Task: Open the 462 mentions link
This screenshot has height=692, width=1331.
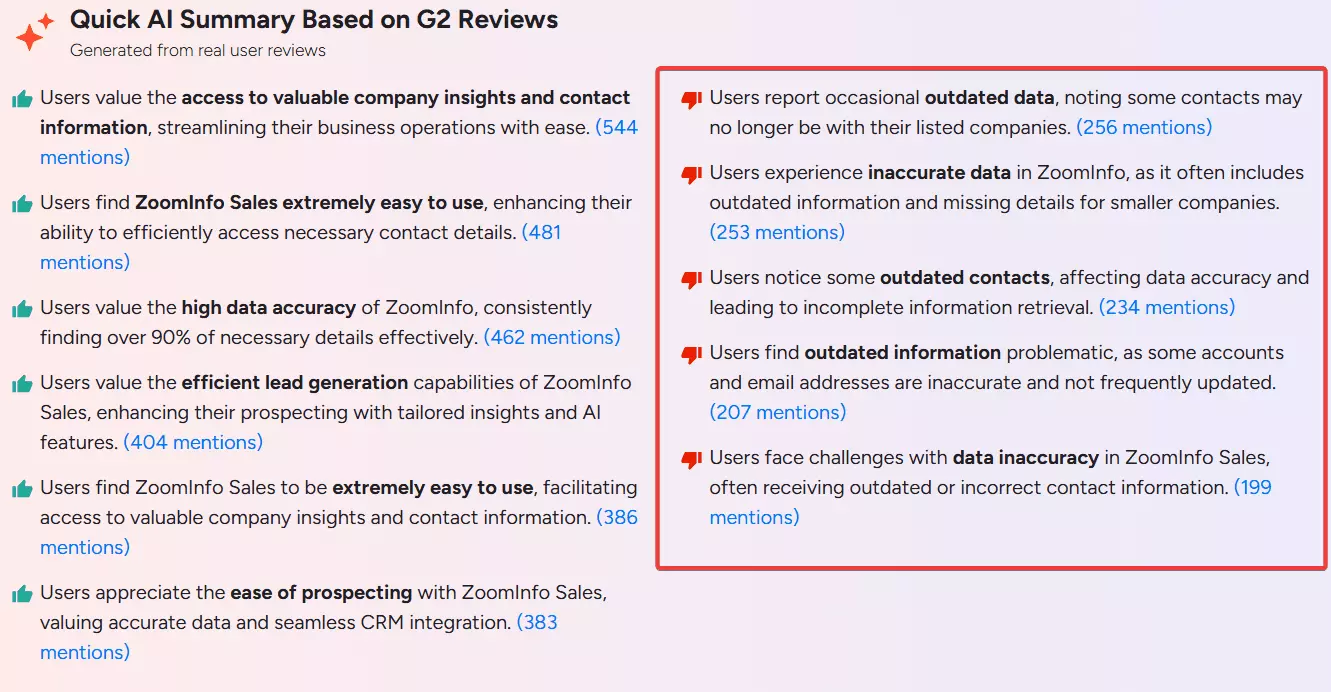Action: tap(553, 337)
